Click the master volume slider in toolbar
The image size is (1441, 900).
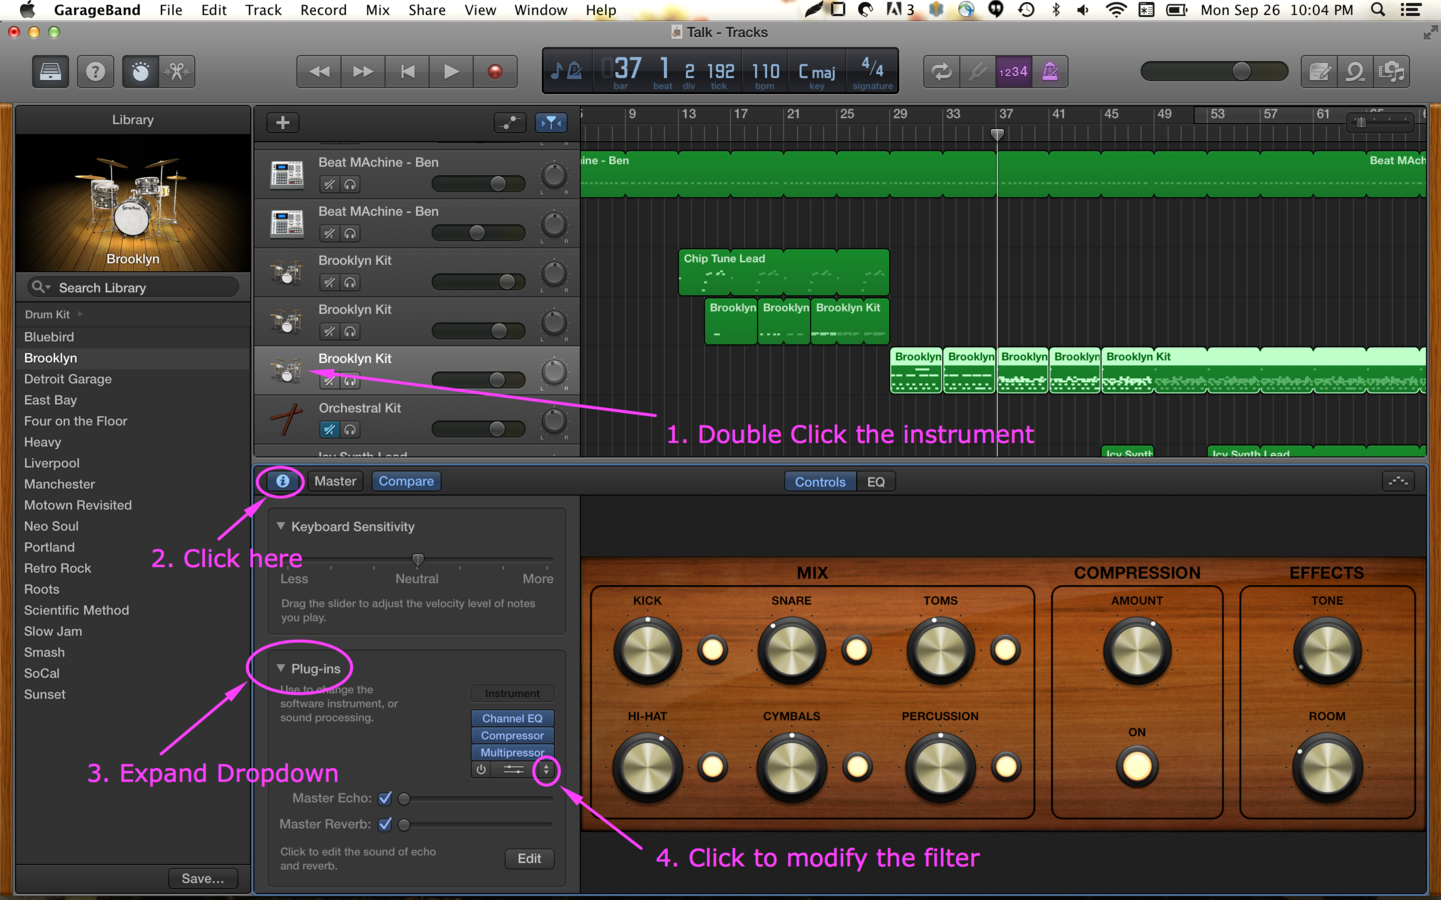[1214, 71]
